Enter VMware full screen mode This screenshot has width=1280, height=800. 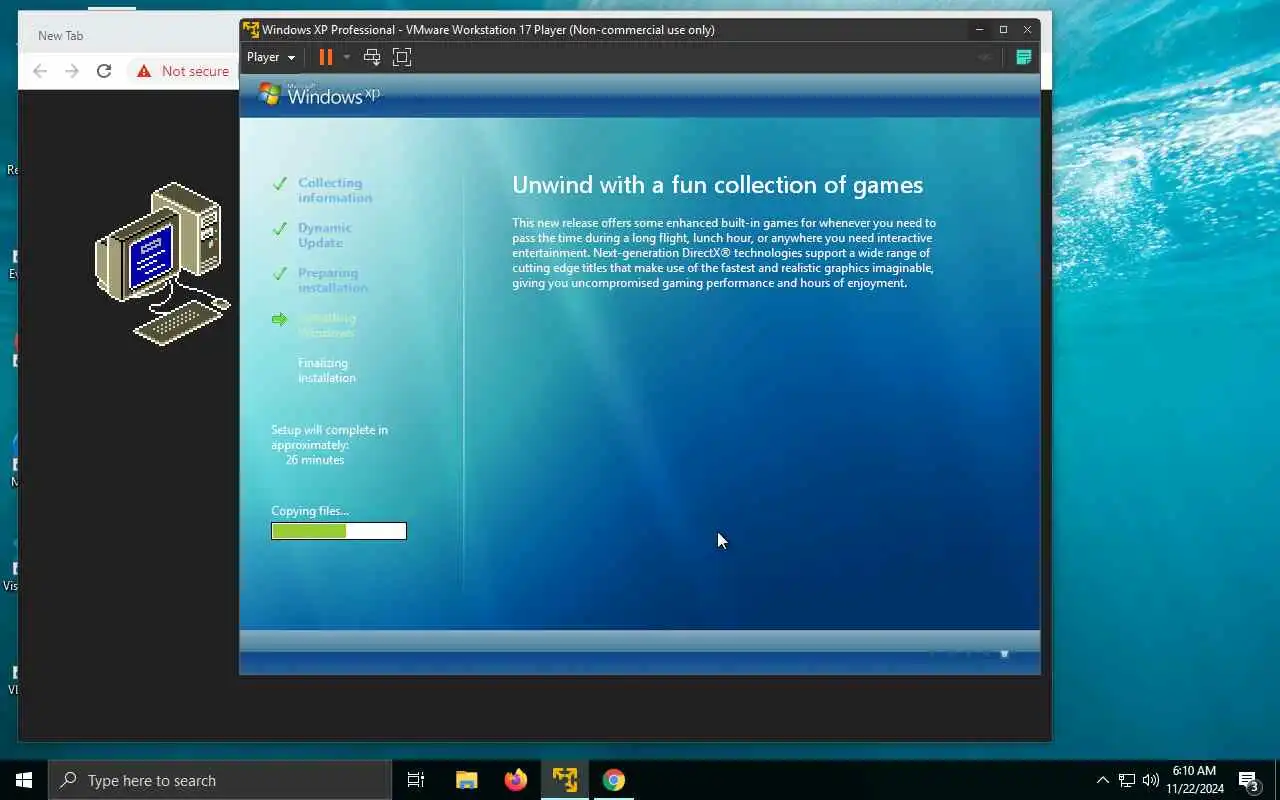tap(402, 57)
